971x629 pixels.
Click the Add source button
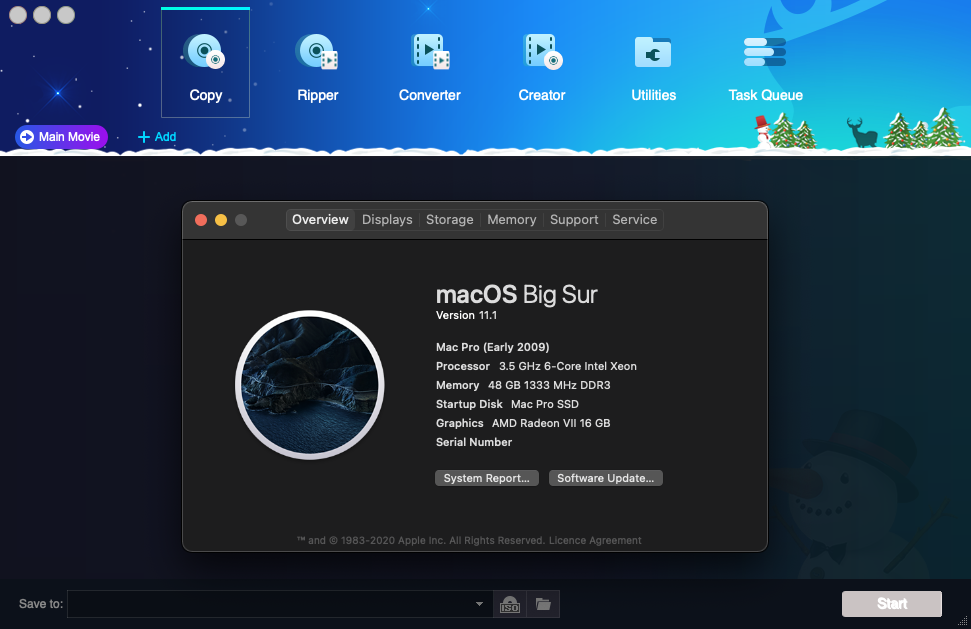pos(157,137)
